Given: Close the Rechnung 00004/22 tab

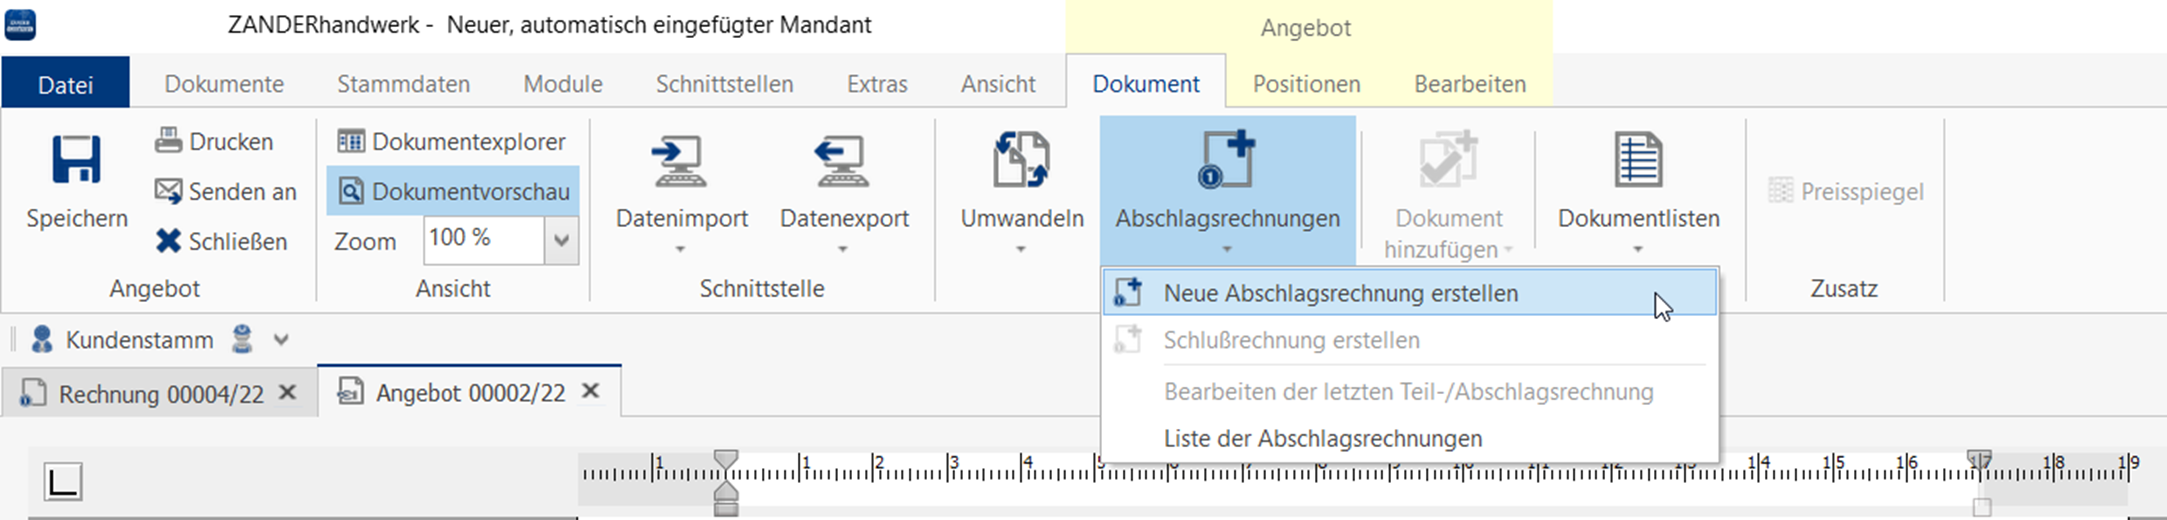Looking at the screenshot, I should pyautogui.click(x=287, y=392).
